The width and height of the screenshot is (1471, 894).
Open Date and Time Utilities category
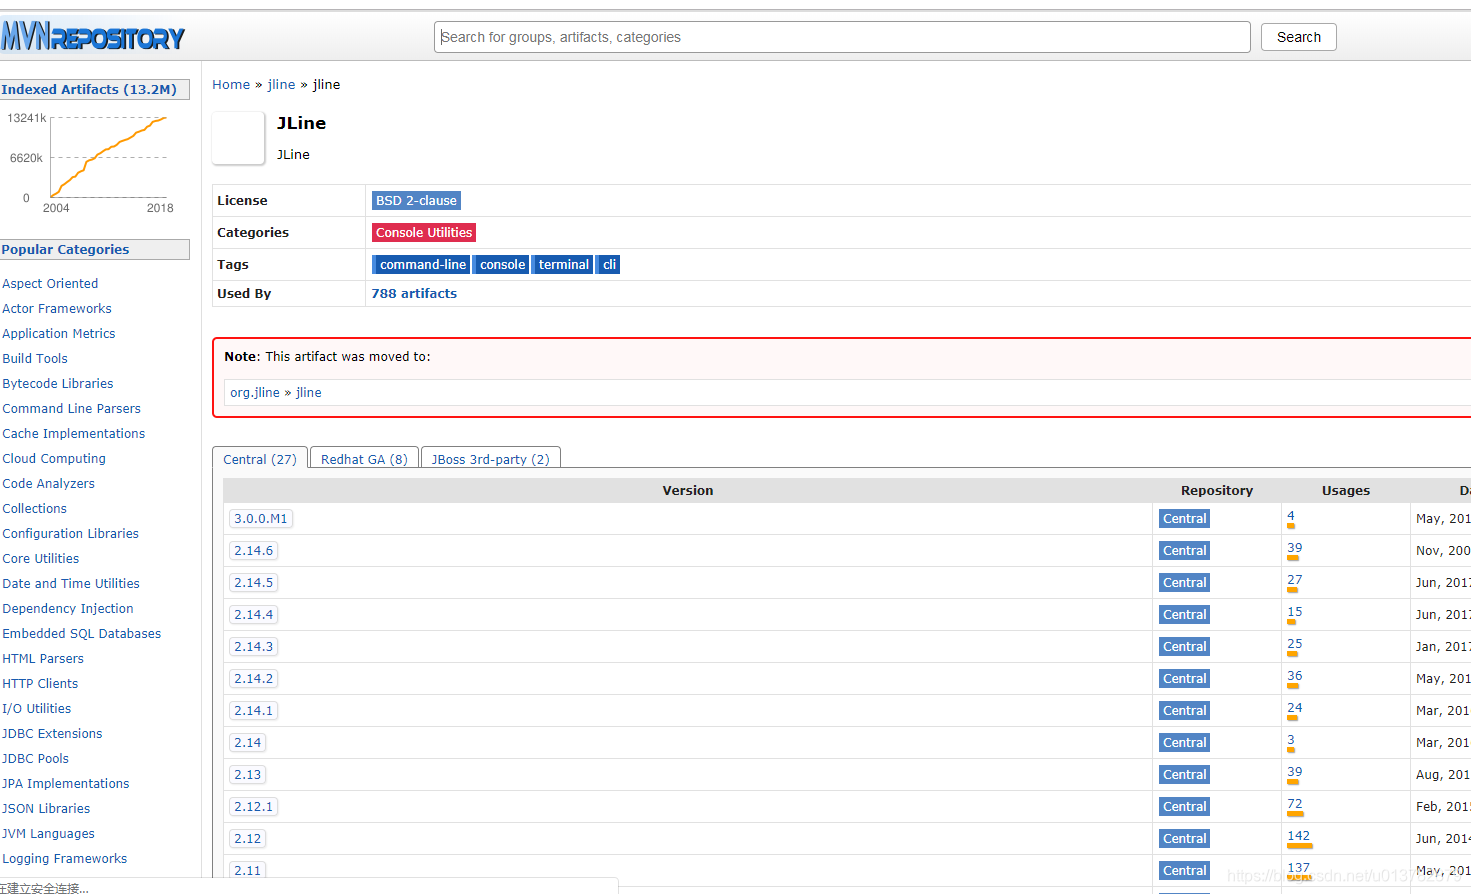tap(71, 584)
